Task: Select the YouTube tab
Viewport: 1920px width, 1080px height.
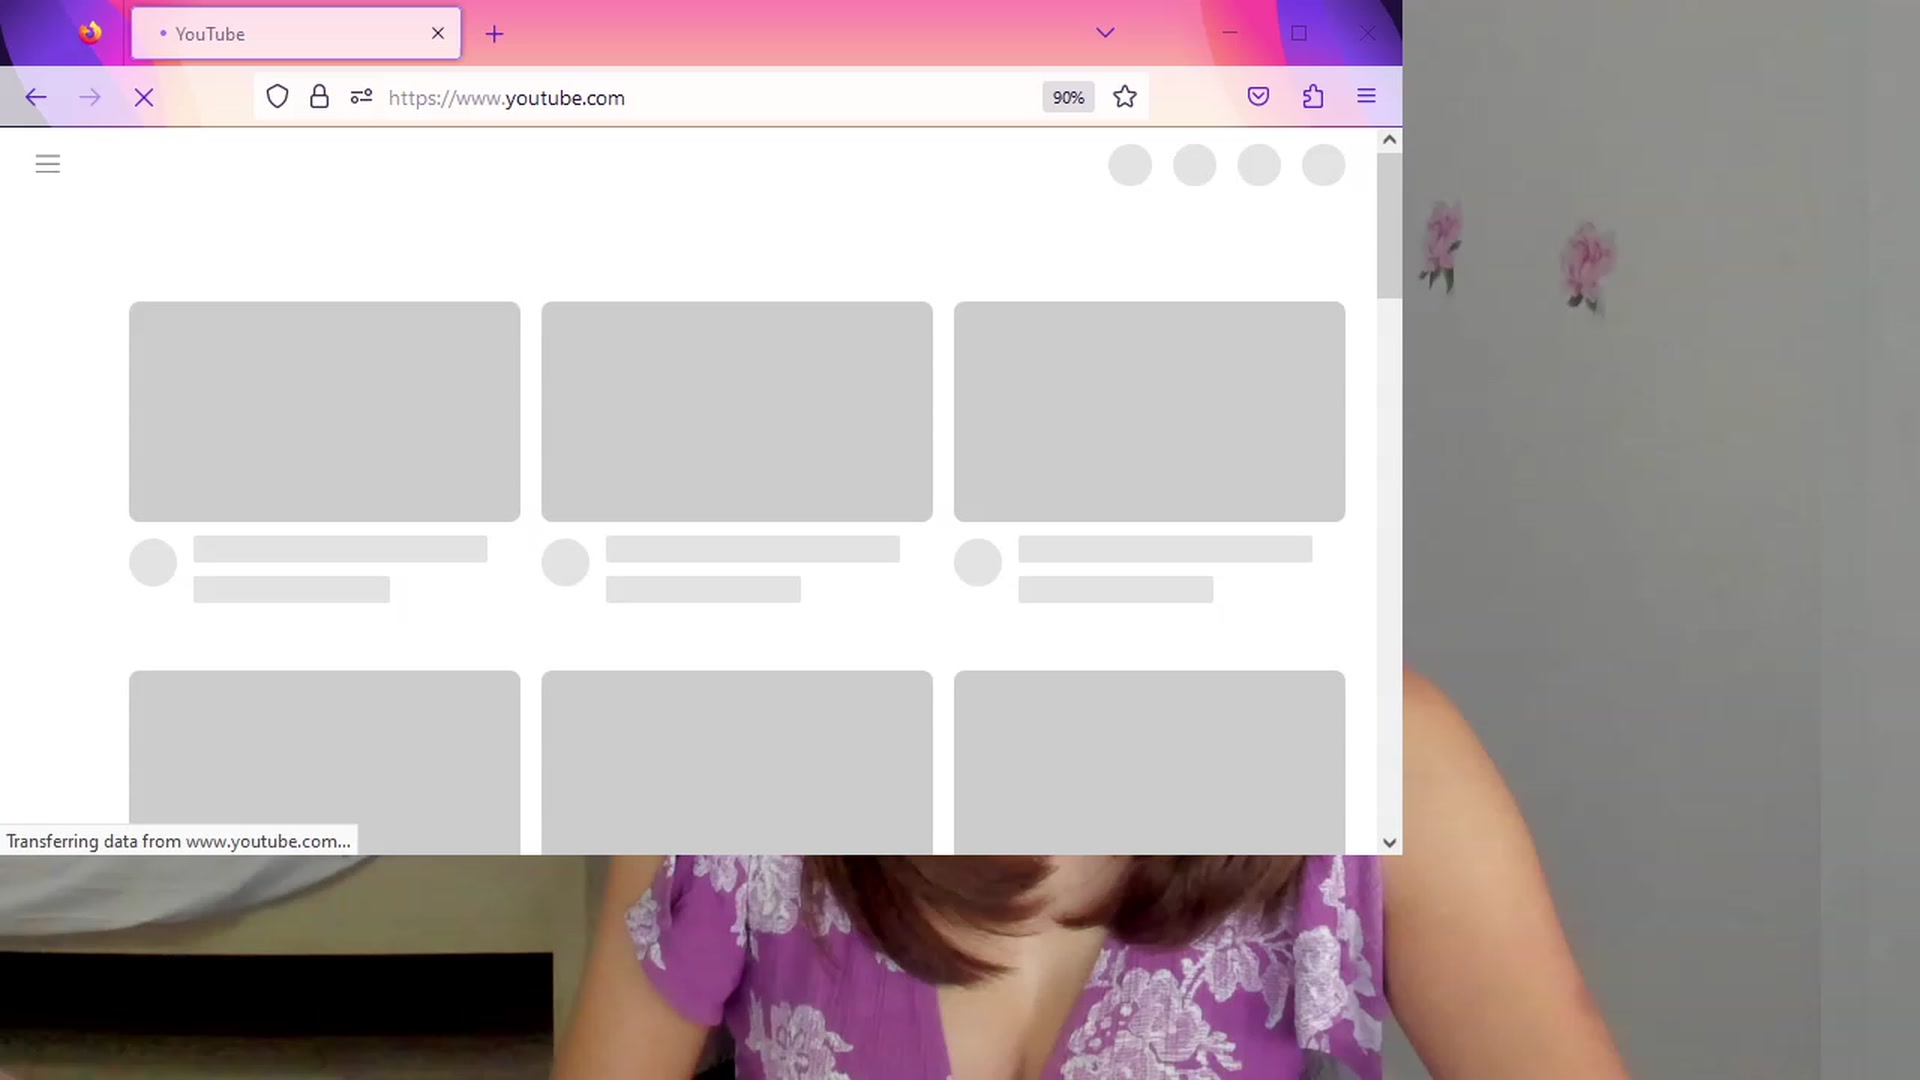Action: click(296, 33)
